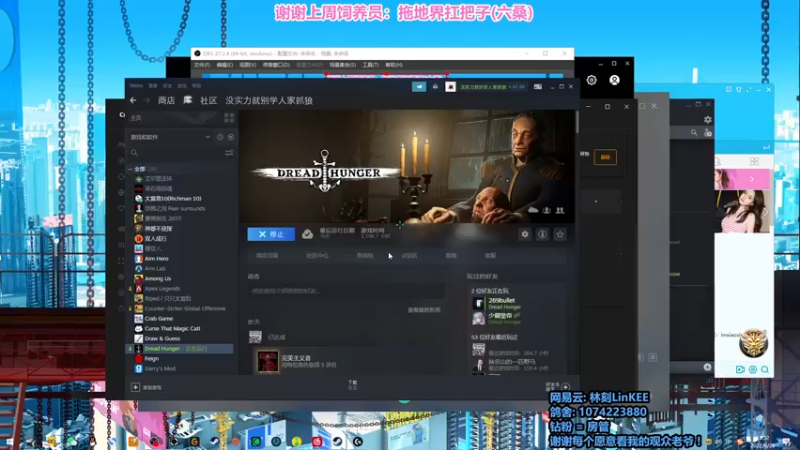Open the Steam menu in Steam title bar
This screenshot has width=800, height=450.
136,86
